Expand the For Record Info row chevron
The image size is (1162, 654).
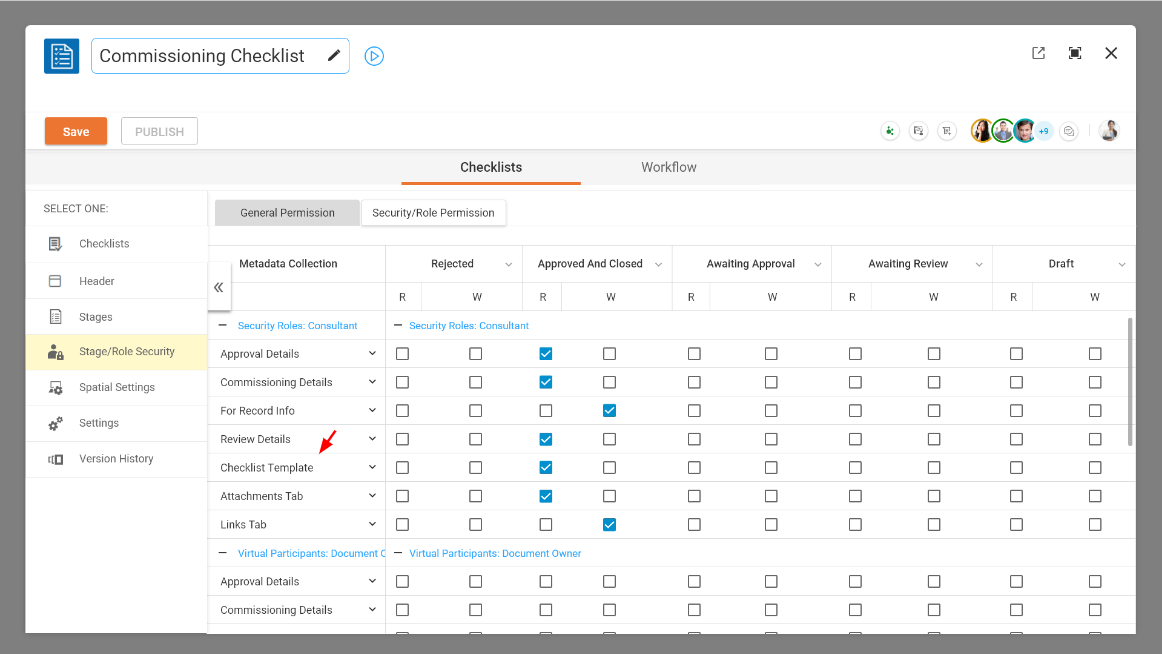tap(372, 410)
